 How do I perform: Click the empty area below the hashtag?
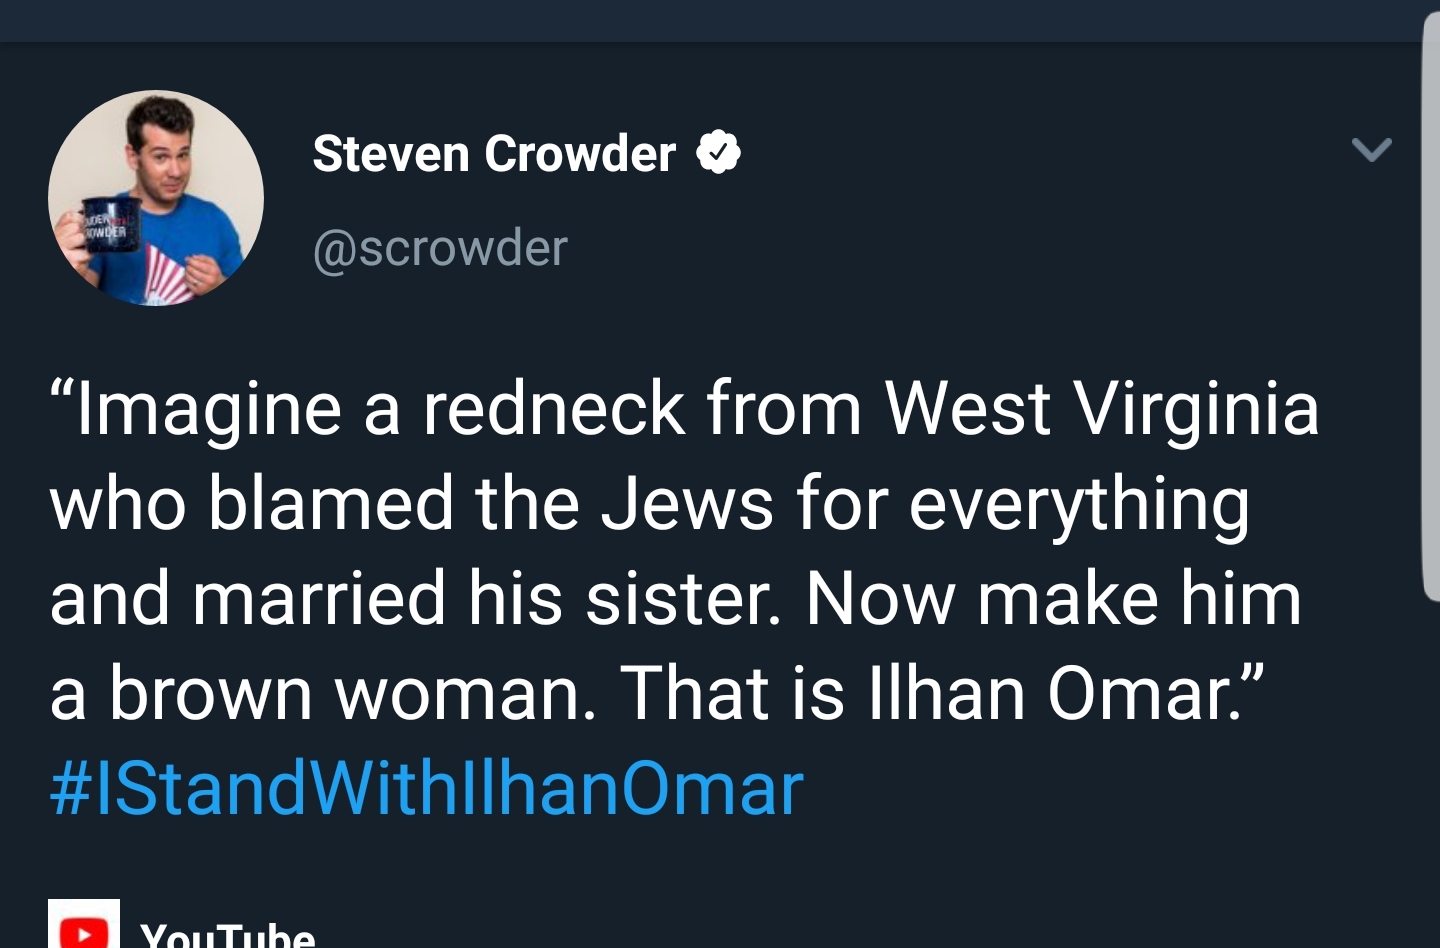(x=720, y=862)
